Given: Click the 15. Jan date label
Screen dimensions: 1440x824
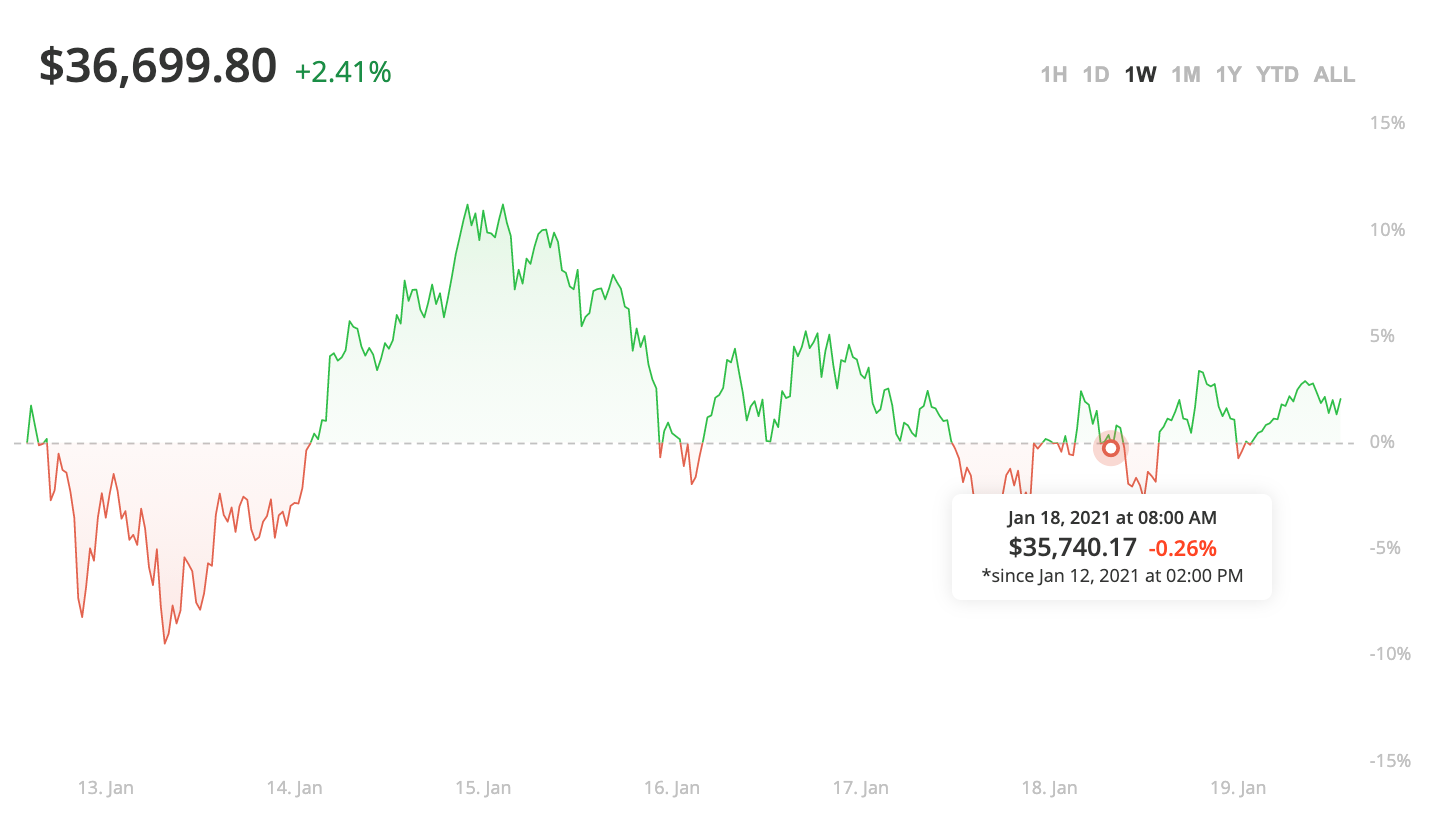Looking at the screenshot, I should click(x=483, y=788).
